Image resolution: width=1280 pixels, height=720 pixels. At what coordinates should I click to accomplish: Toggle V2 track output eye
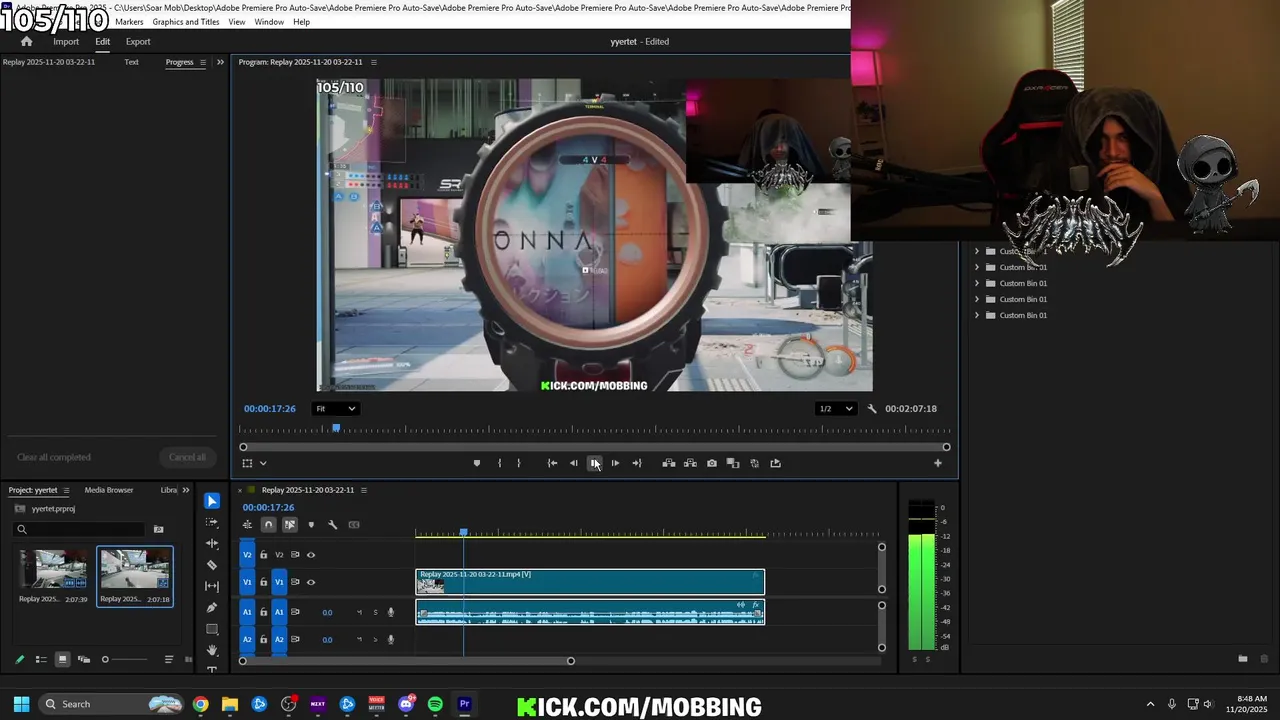click(x=311, y=555)
